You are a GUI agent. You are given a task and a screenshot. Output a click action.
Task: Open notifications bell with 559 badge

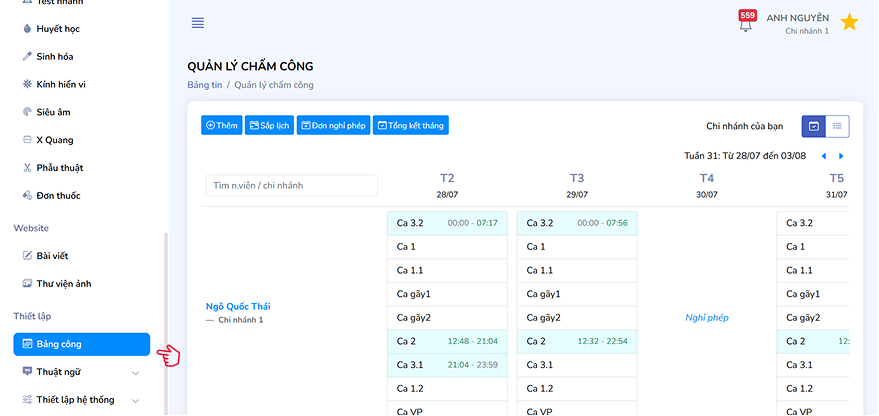(745, 24)
